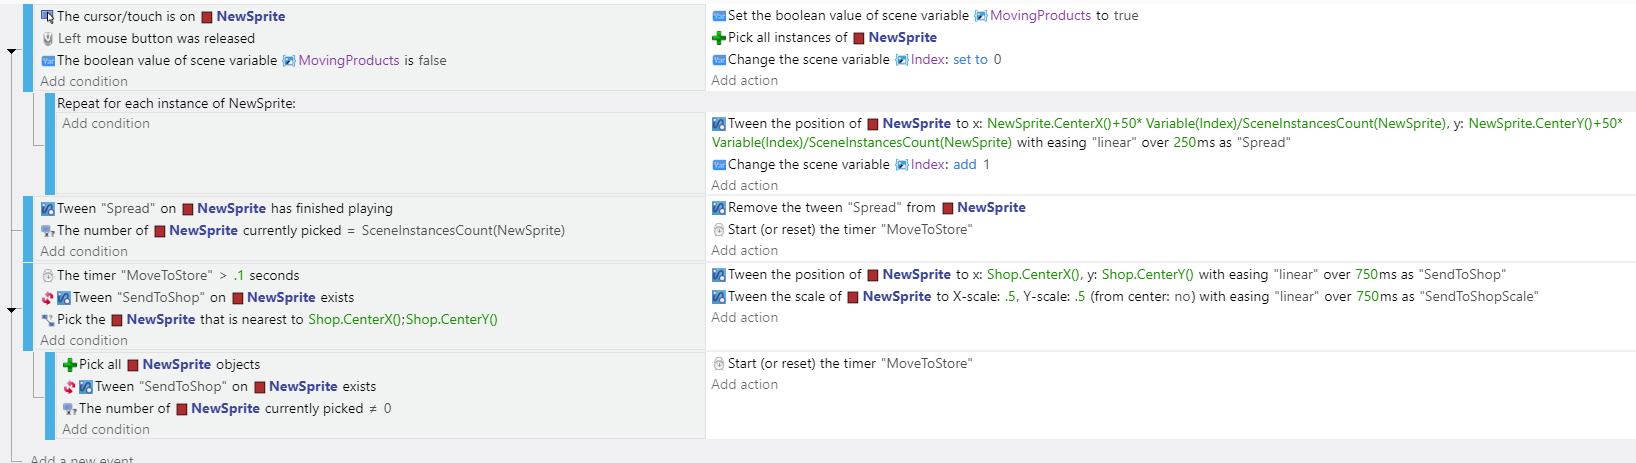Collapse the MoveToStore timer event using its left triangle
This screenshot has width=1636, height=463.
pyautogui.click(x=12, y=310)
